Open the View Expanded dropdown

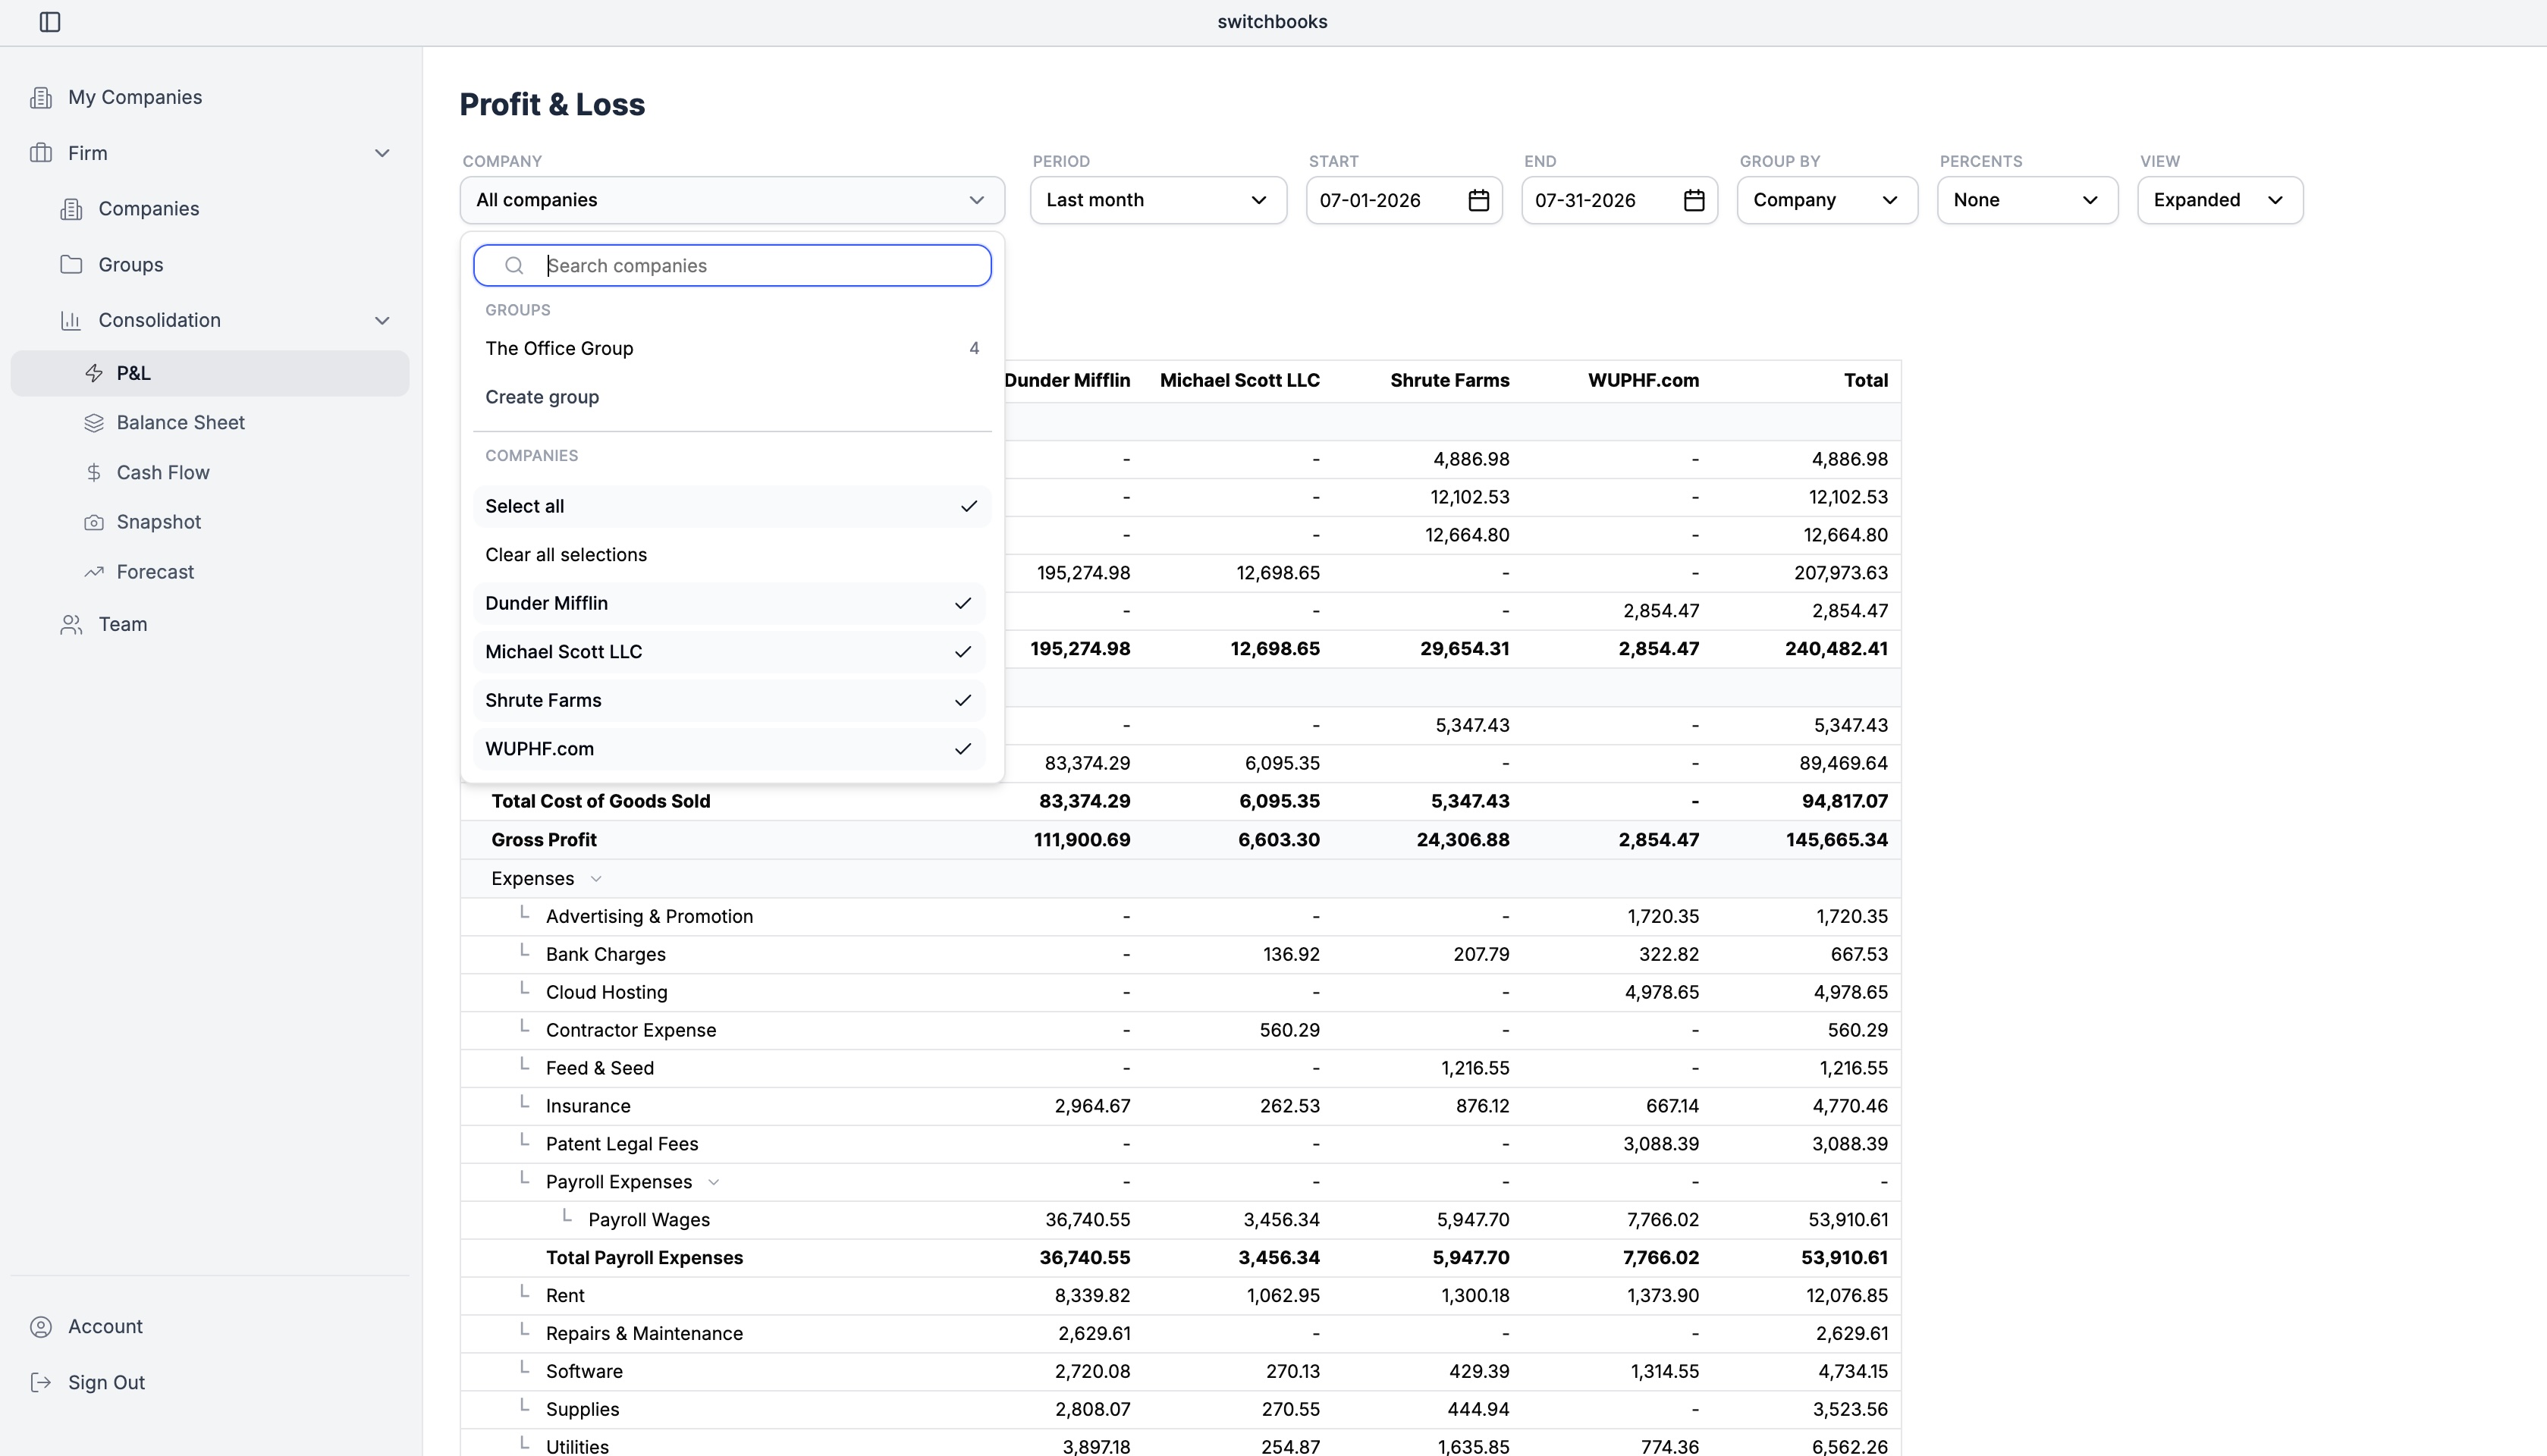2220,200
